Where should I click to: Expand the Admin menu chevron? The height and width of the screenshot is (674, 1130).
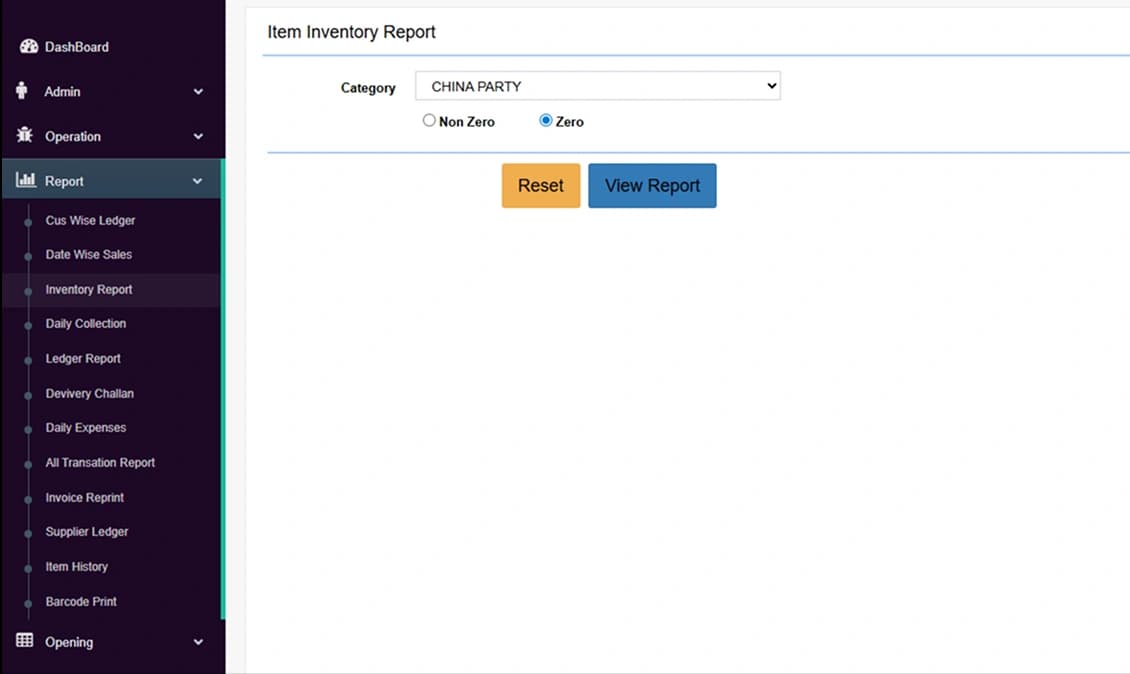(198, 92)
